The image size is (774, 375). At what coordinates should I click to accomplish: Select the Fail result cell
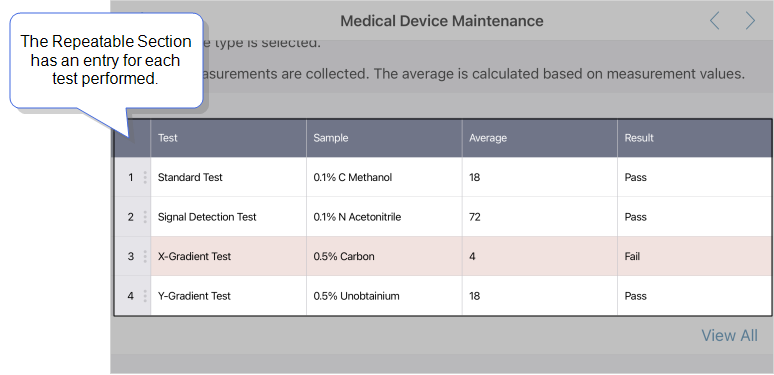(x=694, y=256)
